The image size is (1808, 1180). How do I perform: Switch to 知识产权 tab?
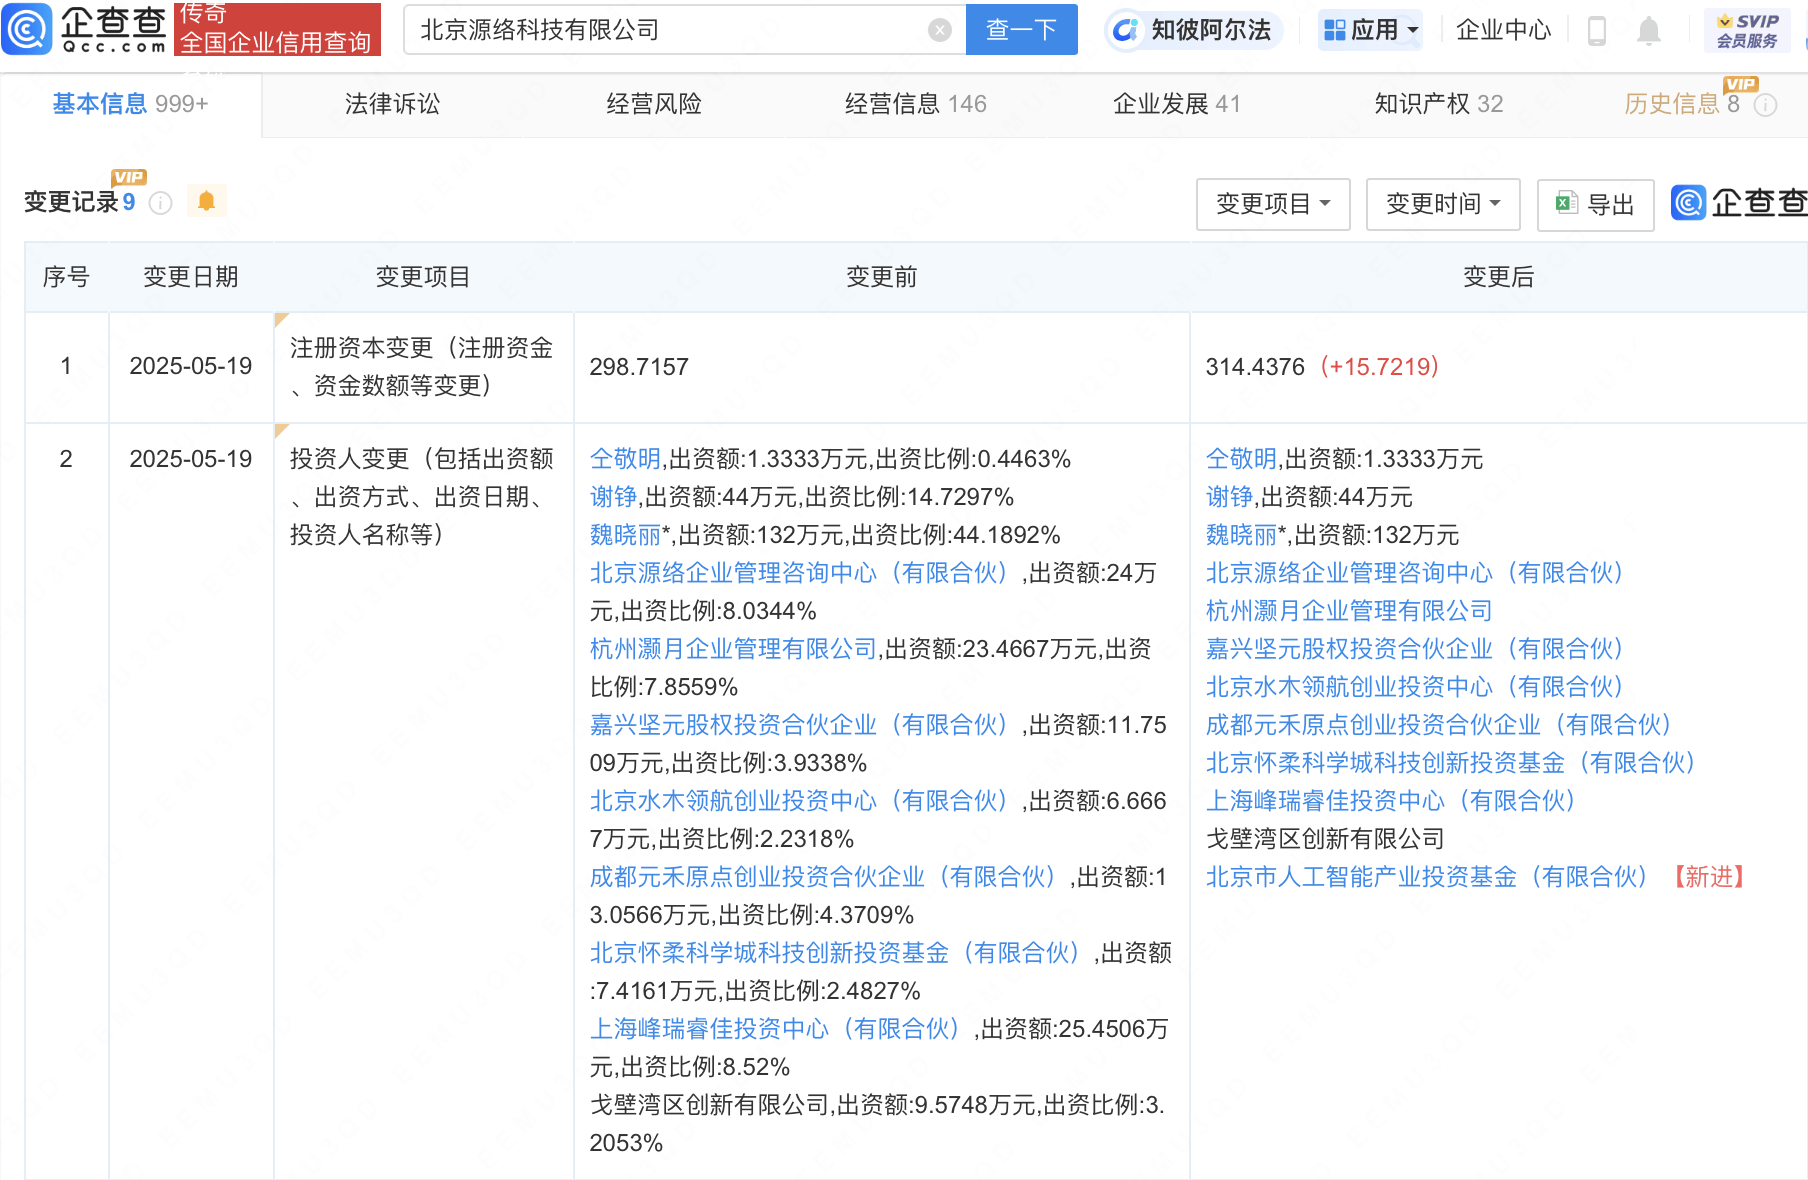pos(1438,104)
